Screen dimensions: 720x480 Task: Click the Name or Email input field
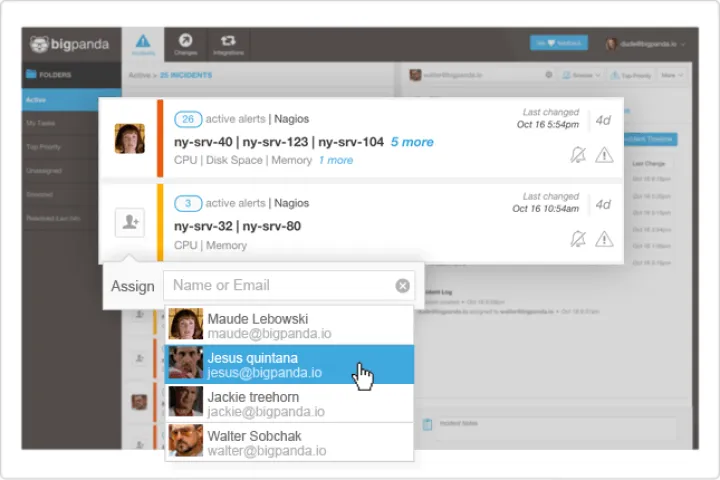[x=280, y=286]
